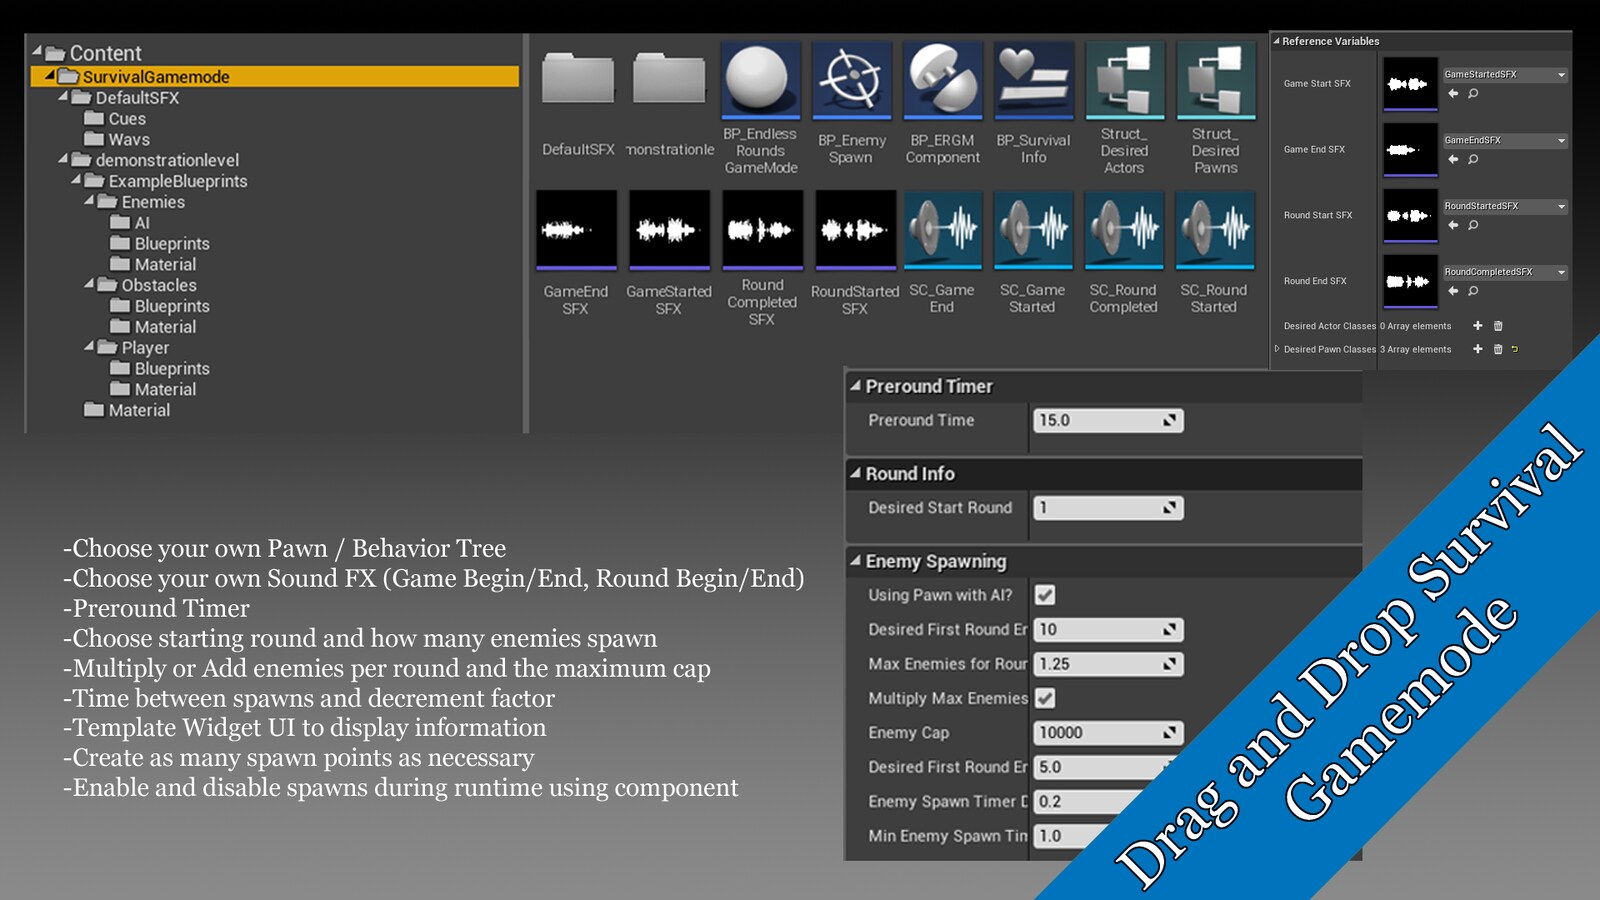This screenshot has height=900, width=1600.
Task: Open the demonstrationlevel folder thumbnail
Action: click(669, 78)
